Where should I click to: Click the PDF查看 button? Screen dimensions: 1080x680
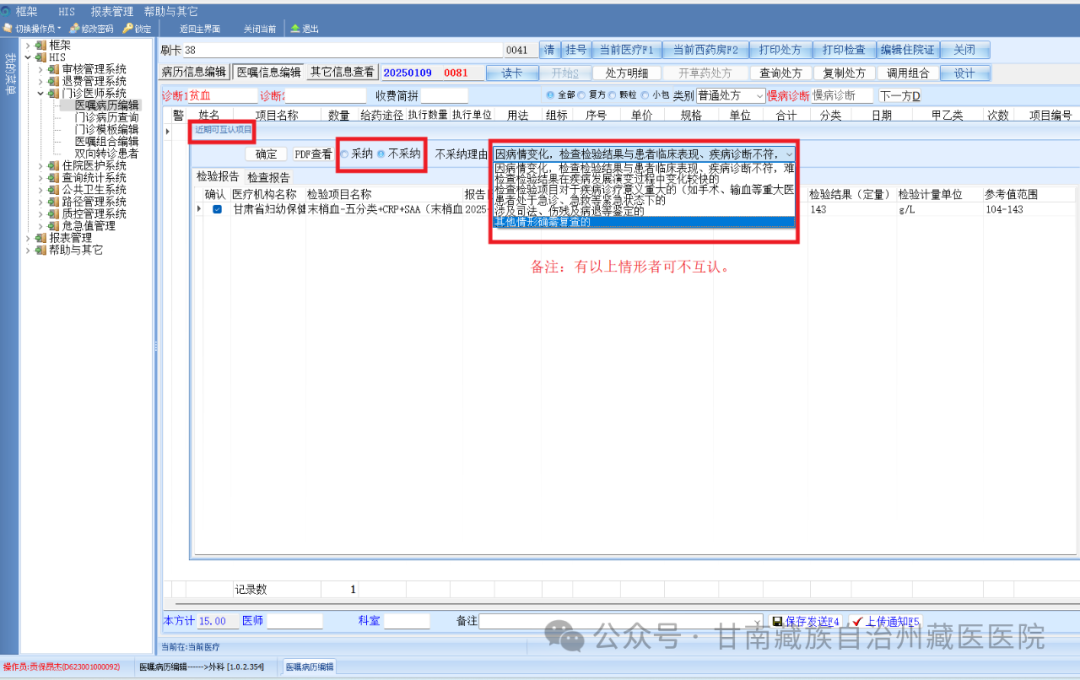pos(313,155)
